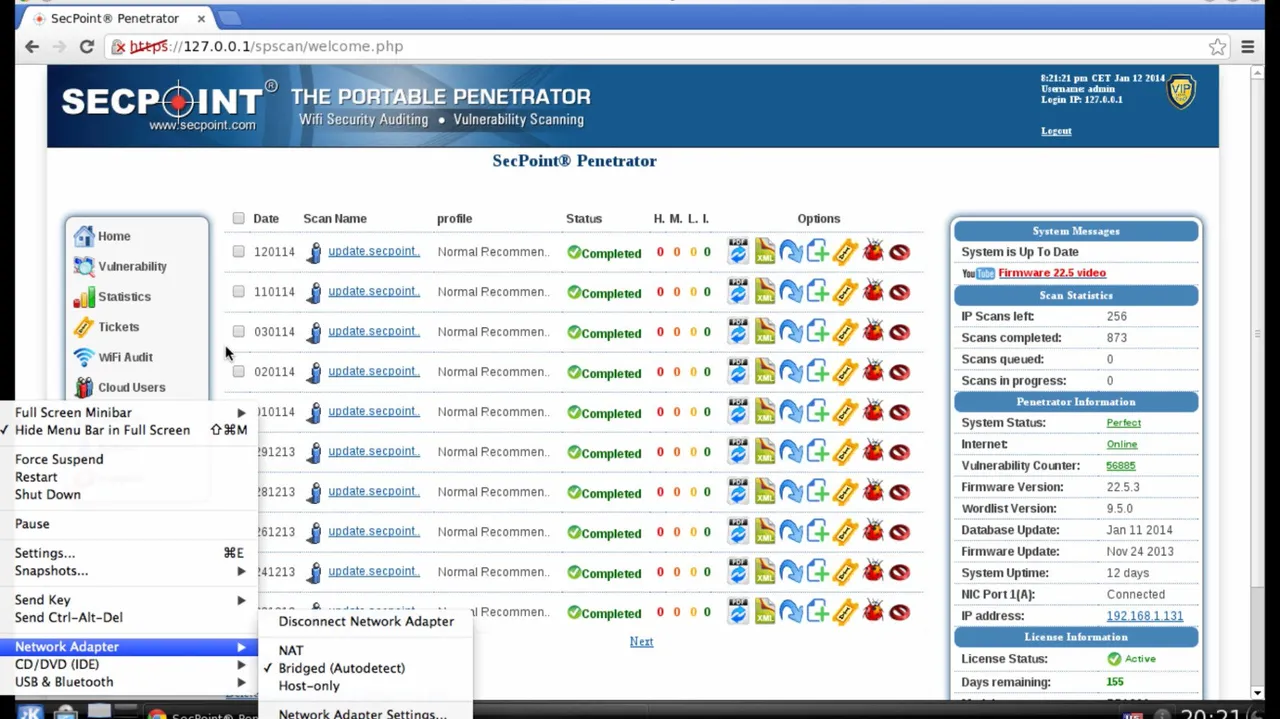Reload the page in the browser
The height and width of the screenshot is (719, 1280).
click(86, 46)
